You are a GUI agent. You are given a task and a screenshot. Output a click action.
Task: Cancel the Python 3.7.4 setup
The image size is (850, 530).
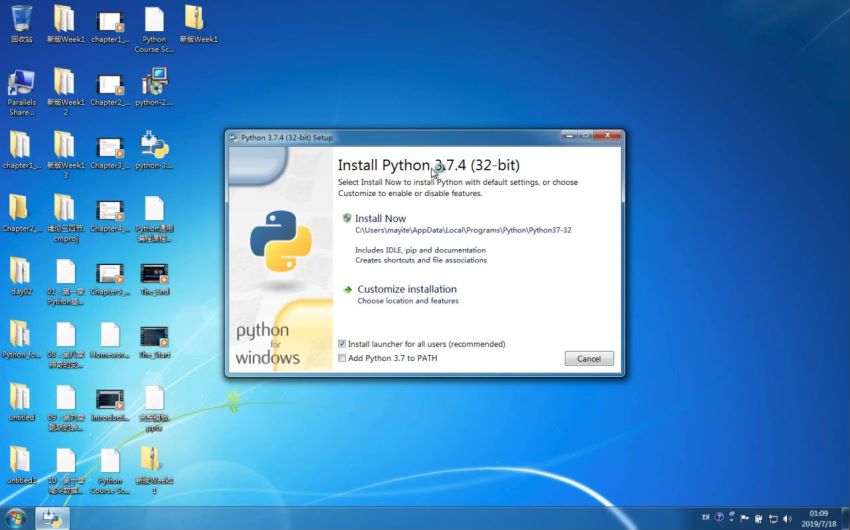(x=589, y=358)
